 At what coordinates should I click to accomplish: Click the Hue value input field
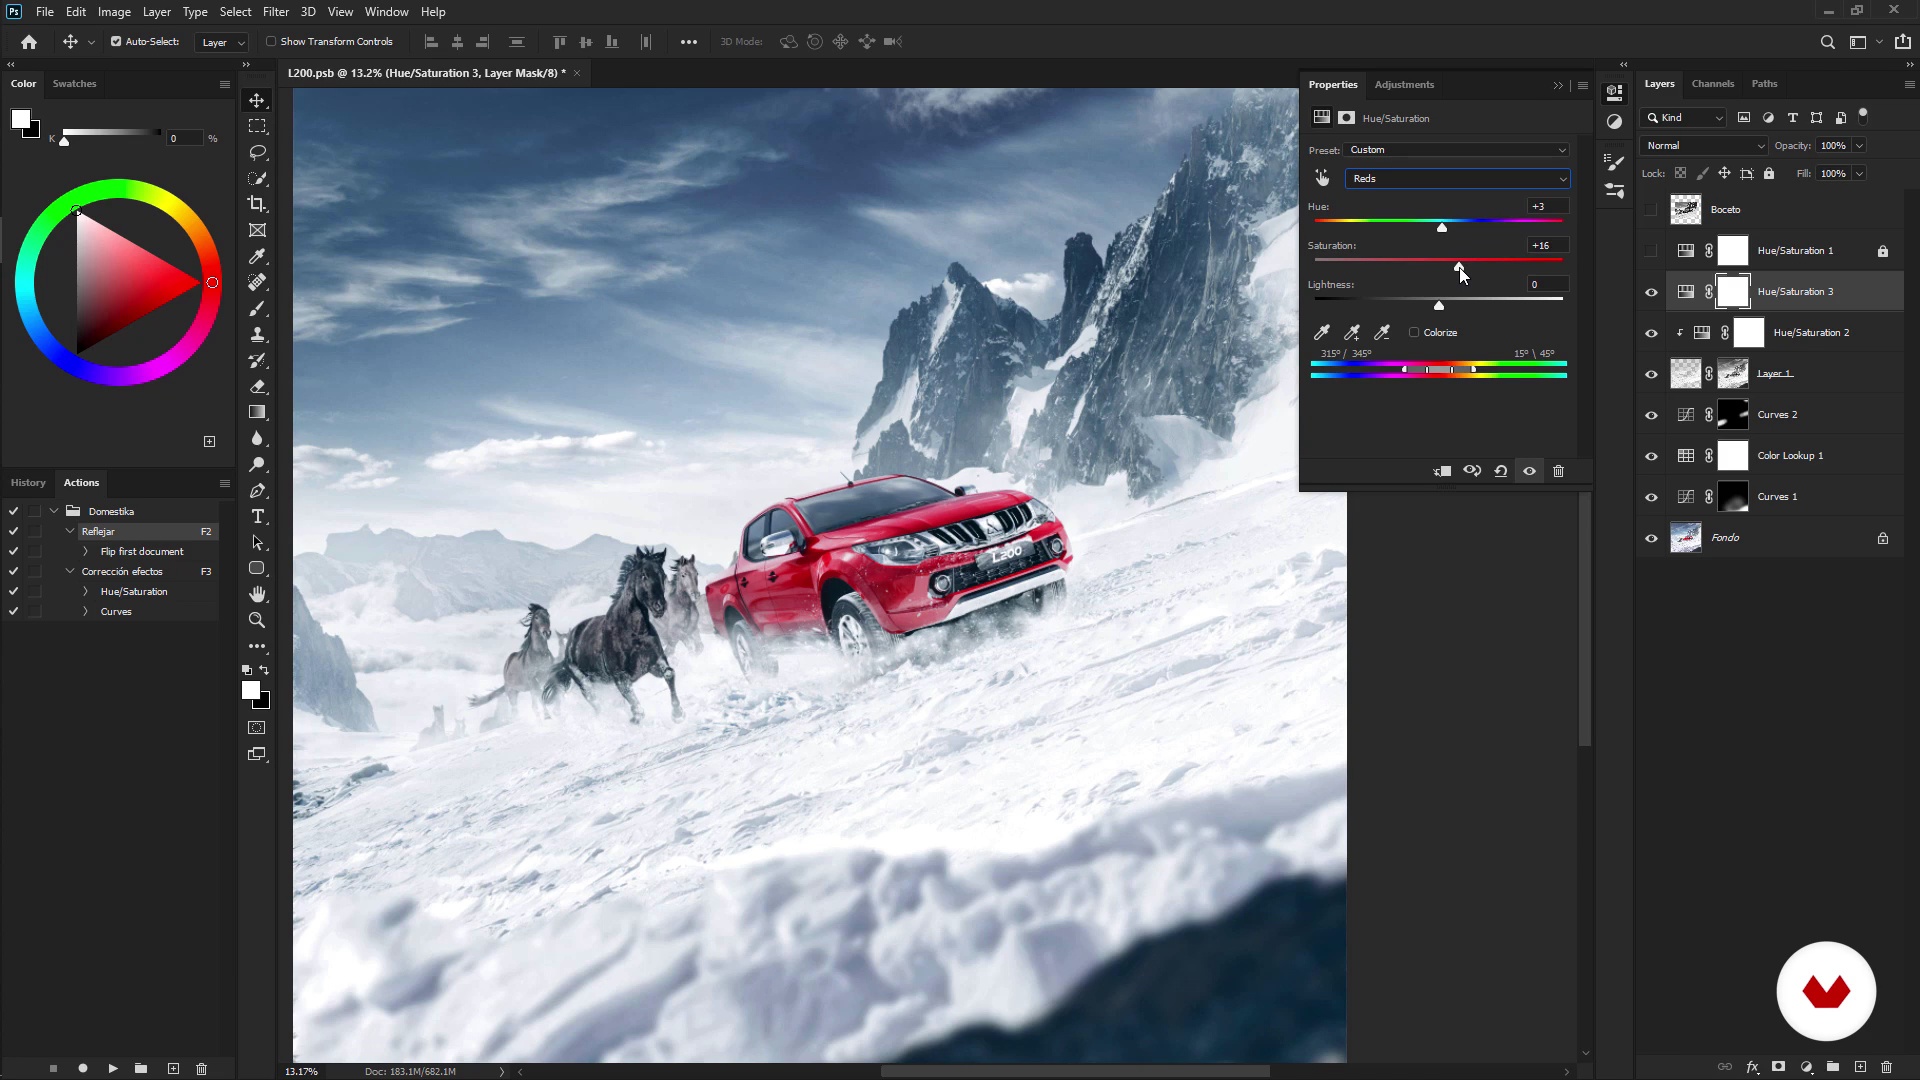click(1547, 207)
